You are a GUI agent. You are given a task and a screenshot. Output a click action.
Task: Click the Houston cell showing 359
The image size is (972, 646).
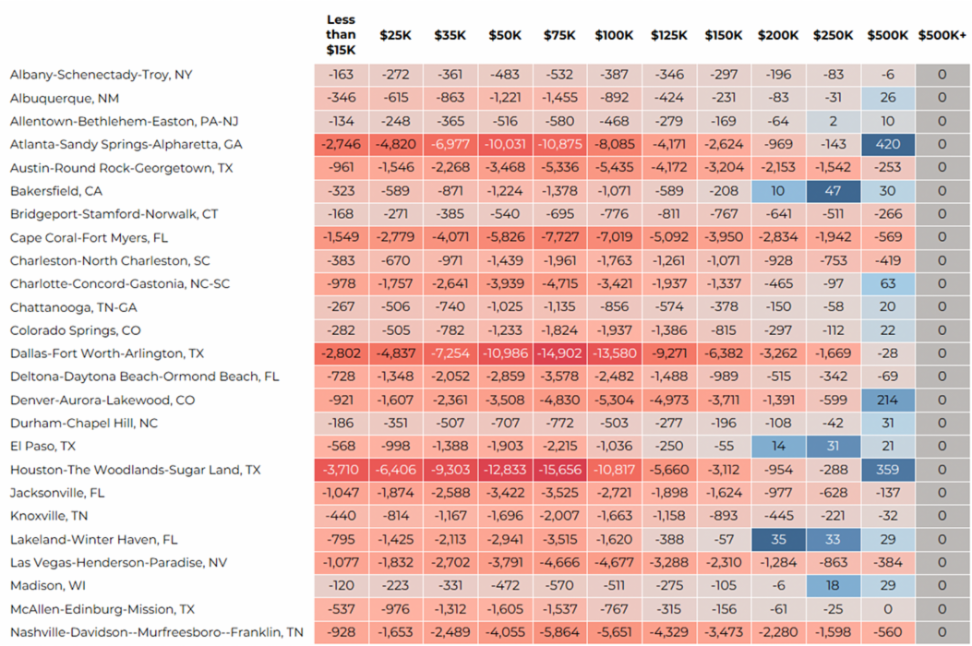pyautogui.click(x=887, y=469)
